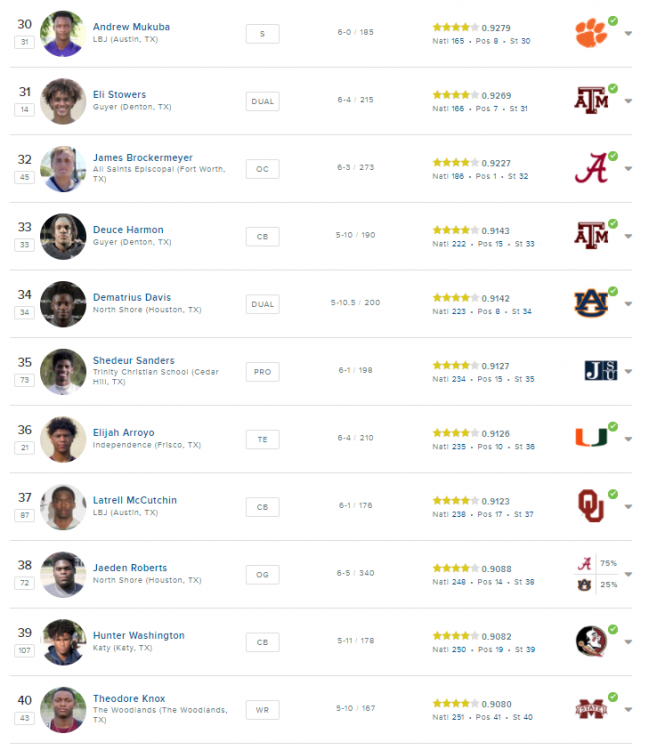Click Eli Stowers' player photo
The height and width of the screenshot is (750, 649).
[x=63, y=101]
